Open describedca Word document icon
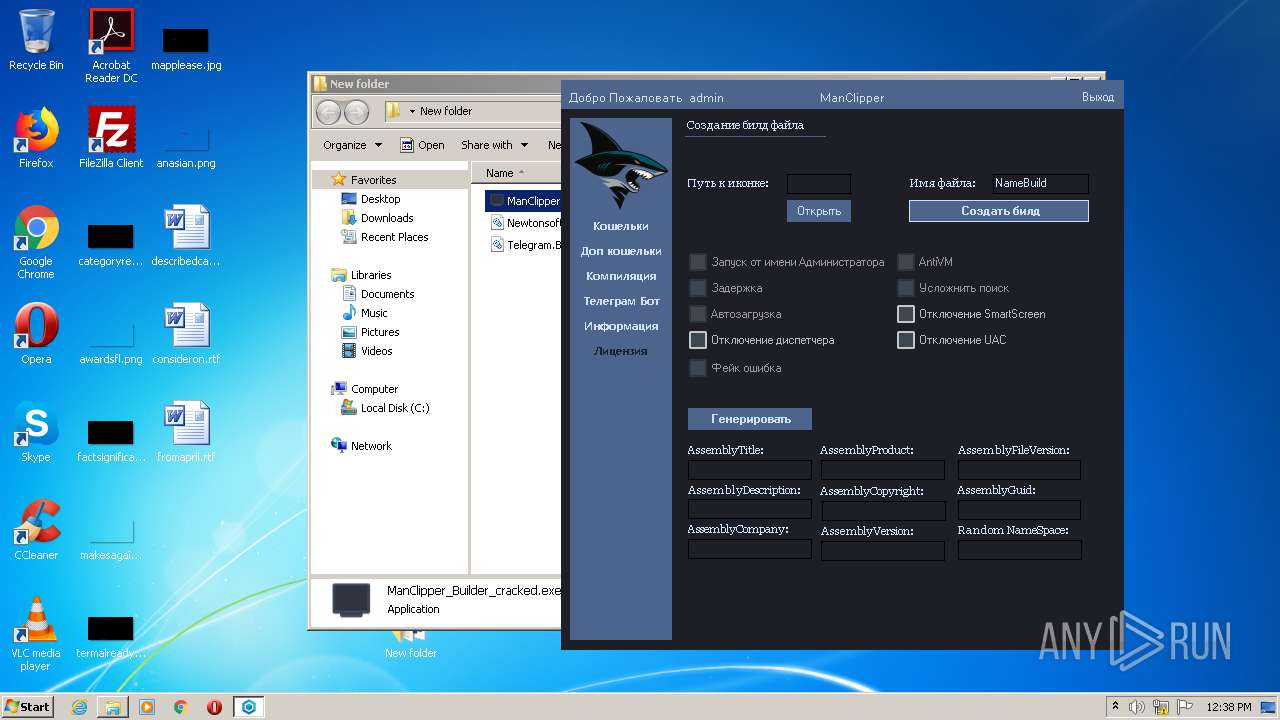Viewport: 1280px width, 720px height. click(x=186, y=236)
